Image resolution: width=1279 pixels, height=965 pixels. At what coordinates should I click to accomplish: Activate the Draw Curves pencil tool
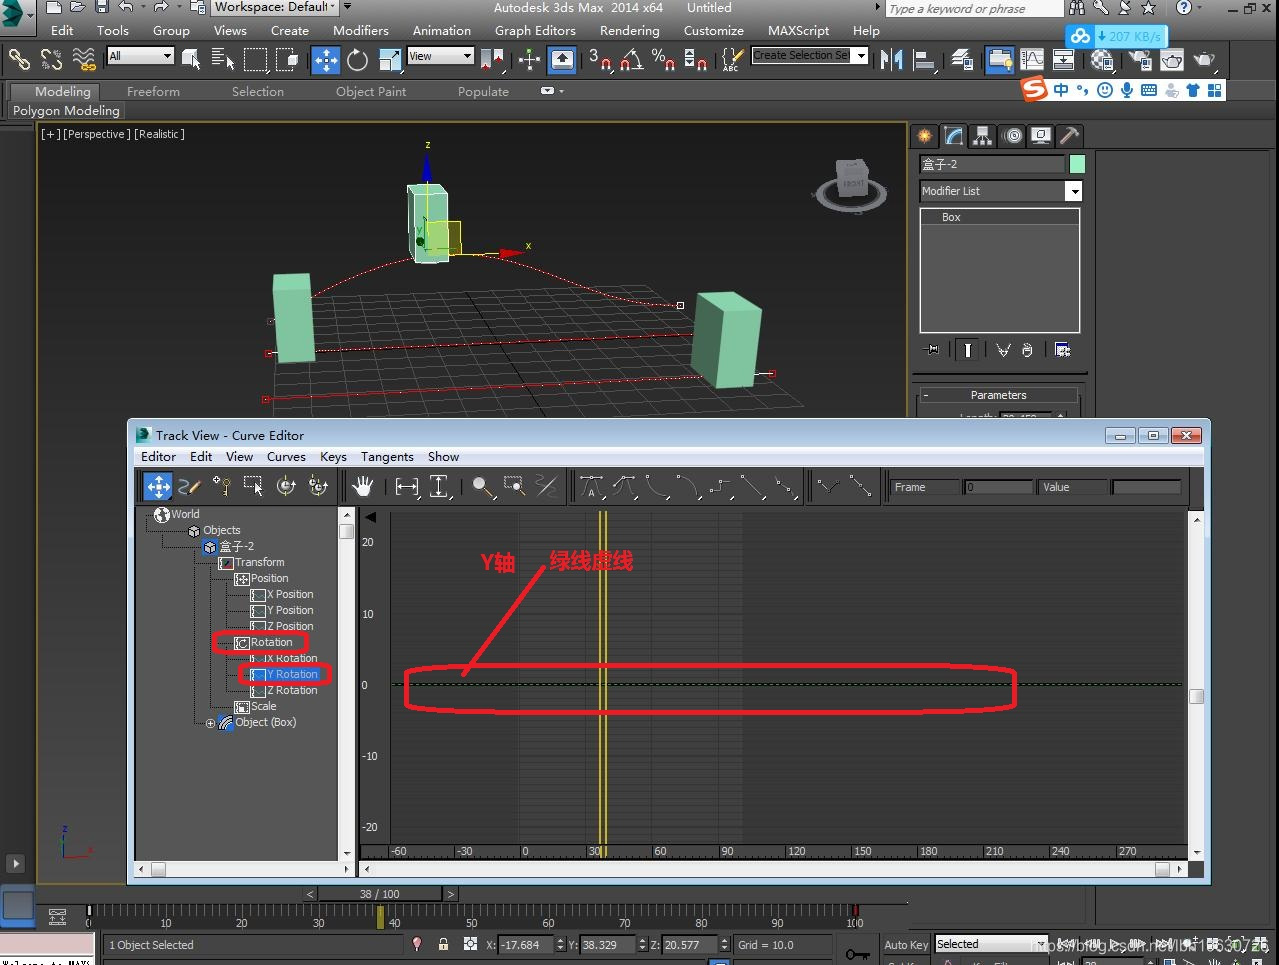point(189,487)
